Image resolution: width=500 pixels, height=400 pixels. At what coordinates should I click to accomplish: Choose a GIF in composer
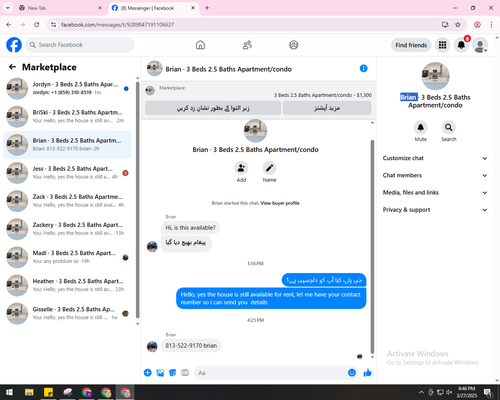pos(185,373)
